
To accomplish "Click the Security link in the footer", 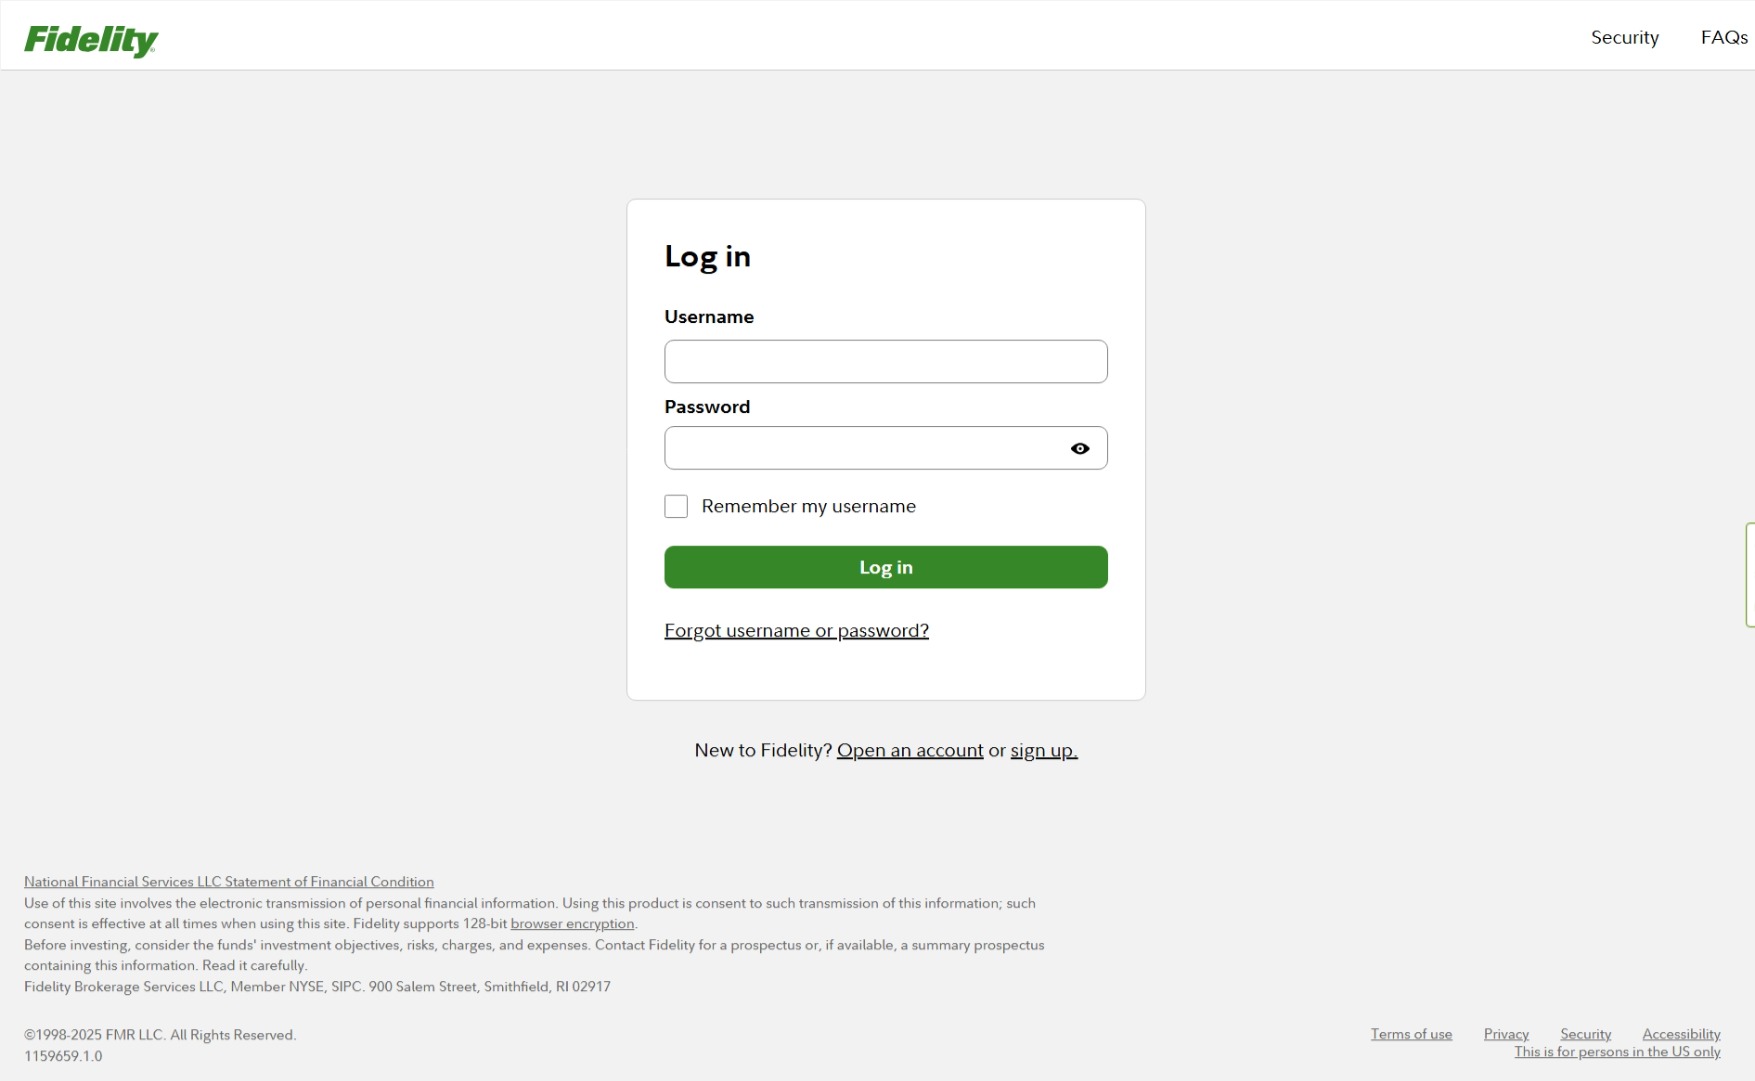I will (1586, 1034).
